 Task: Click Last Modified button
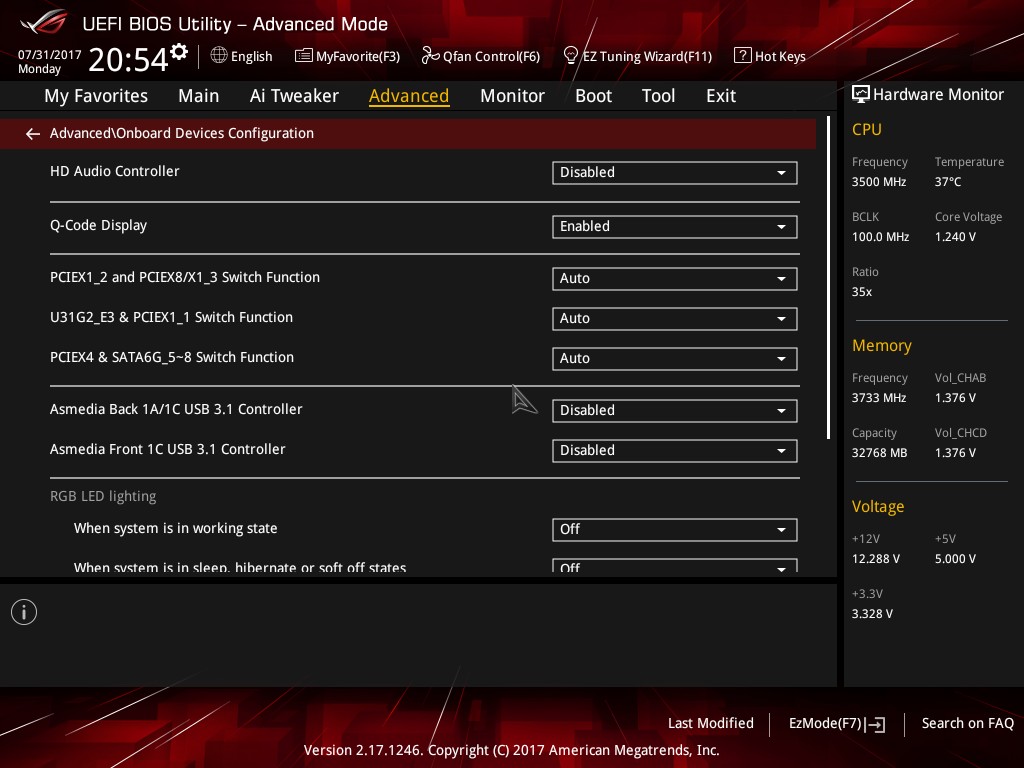(x=711, y=724)
